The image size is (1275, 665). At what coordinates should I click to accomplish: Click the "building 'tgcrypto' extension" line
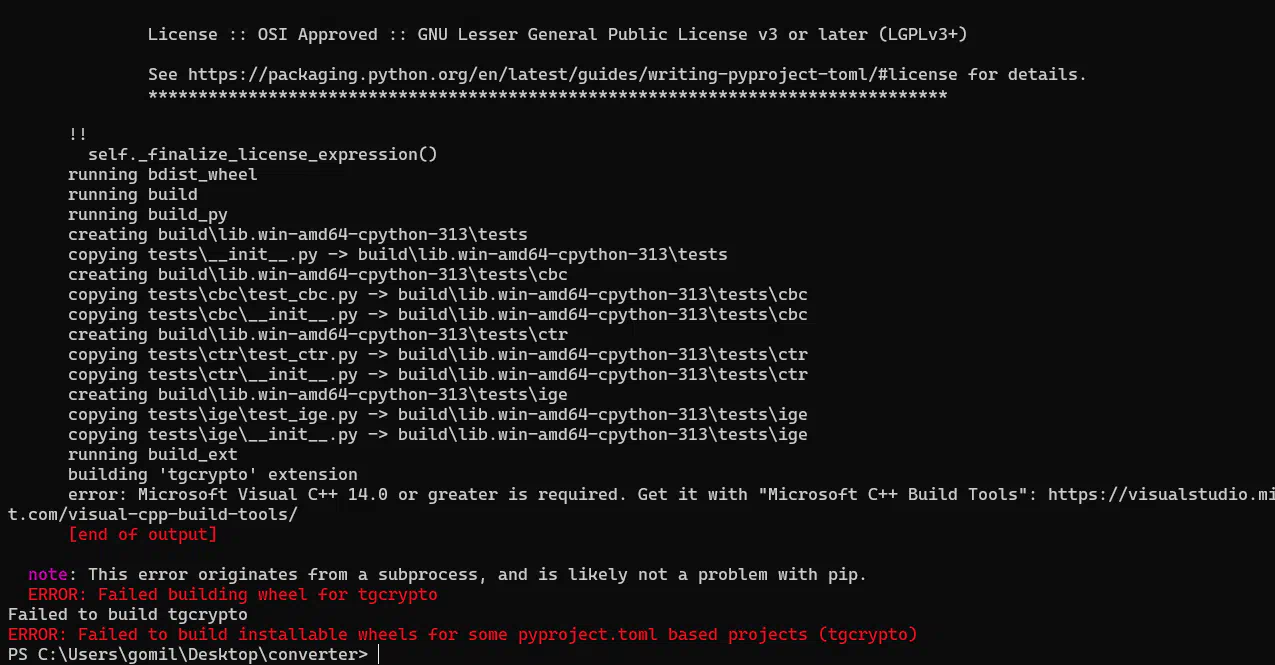pyautogui.click(x=212, y=474)
